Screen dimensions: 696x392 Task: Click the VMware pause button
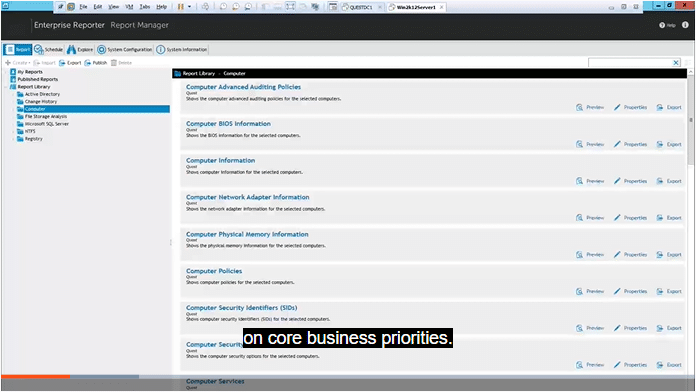[x=181, y=7]
